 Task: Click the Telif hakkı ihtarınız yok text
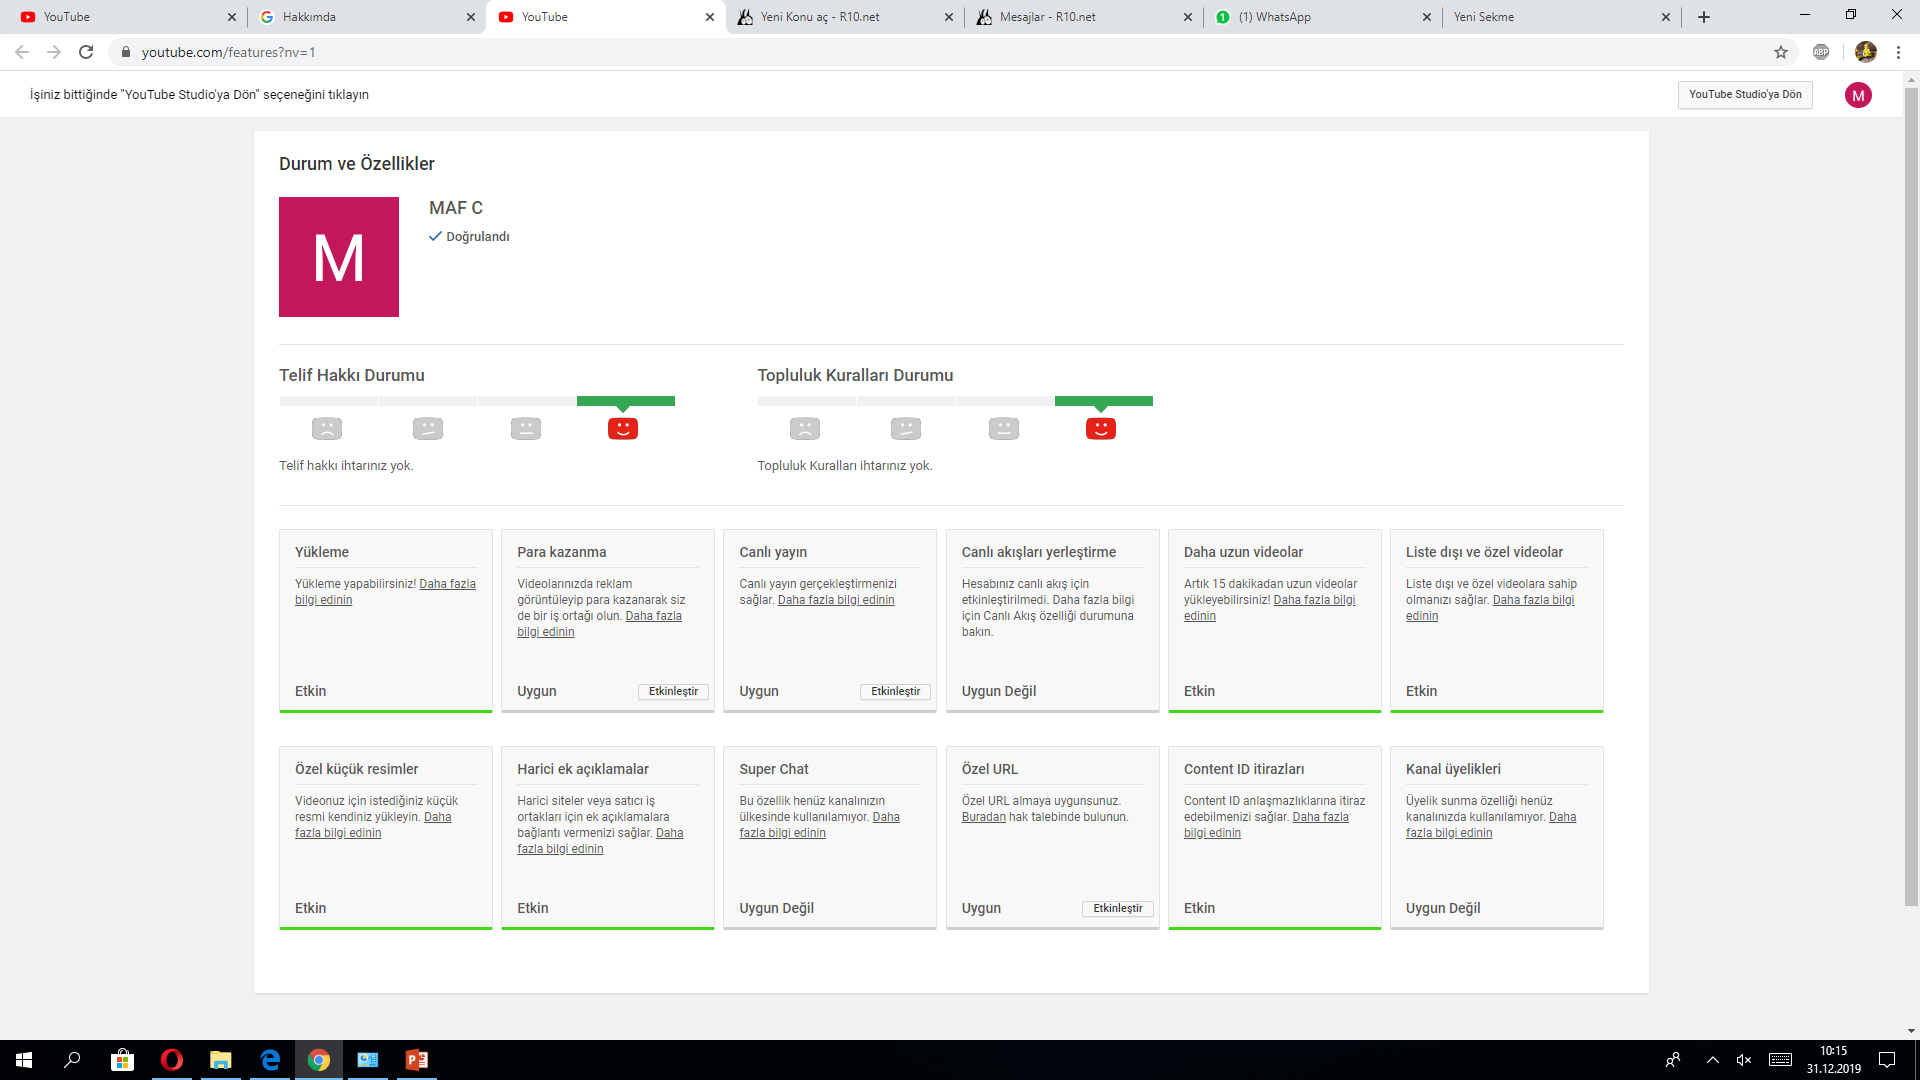(x=346, y=466)
